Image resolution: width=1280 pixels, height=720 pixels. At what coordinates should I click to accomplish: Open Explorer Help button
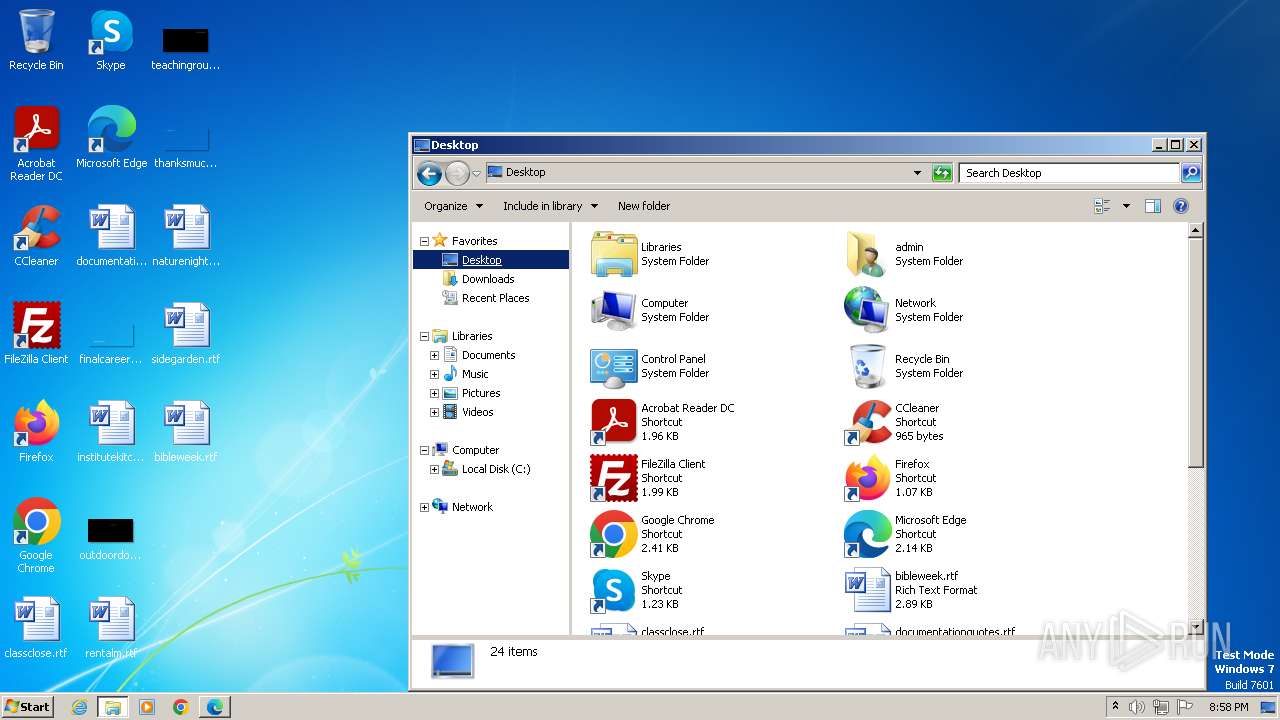tap(1180, 206)
